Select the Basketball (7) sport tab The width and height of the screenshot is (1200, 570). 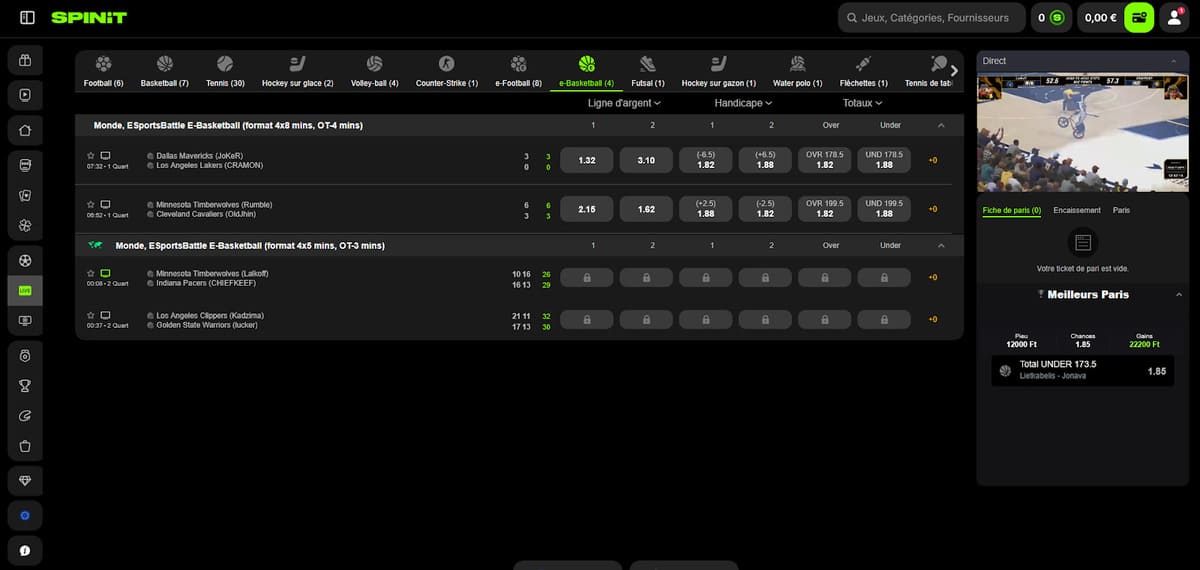point(165,71)
